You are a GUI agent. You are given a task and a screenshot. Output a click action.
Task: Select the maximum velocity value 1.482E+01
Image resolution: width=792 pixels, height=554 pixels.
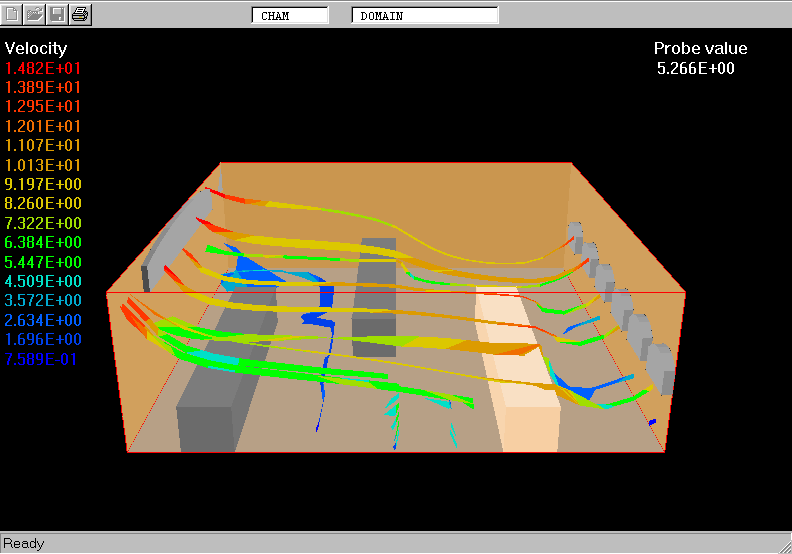click(43, 68)
